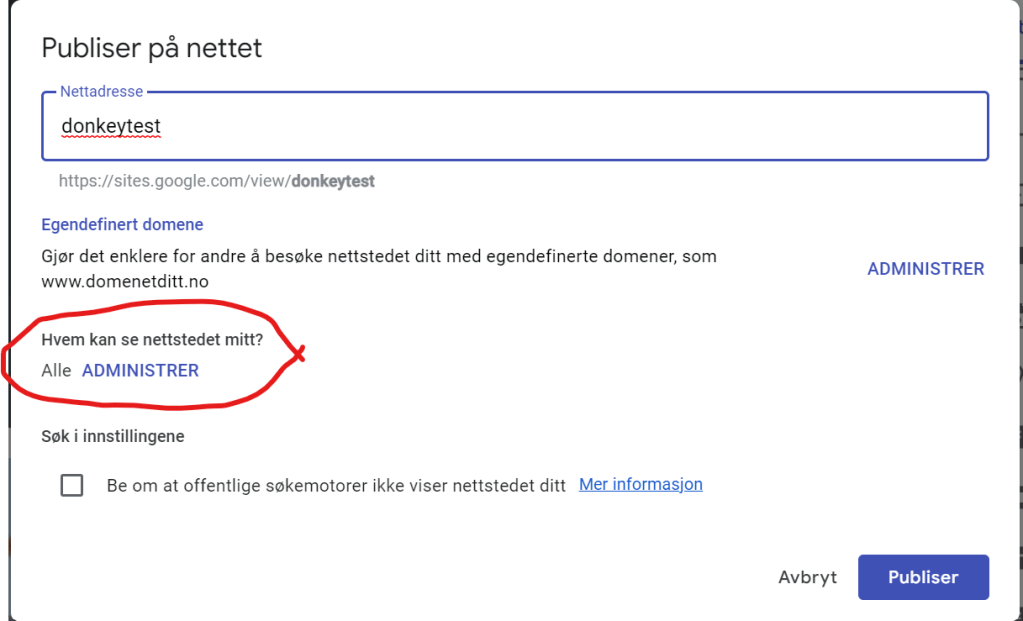Open the Mer informasjon link

coord(640,485)
